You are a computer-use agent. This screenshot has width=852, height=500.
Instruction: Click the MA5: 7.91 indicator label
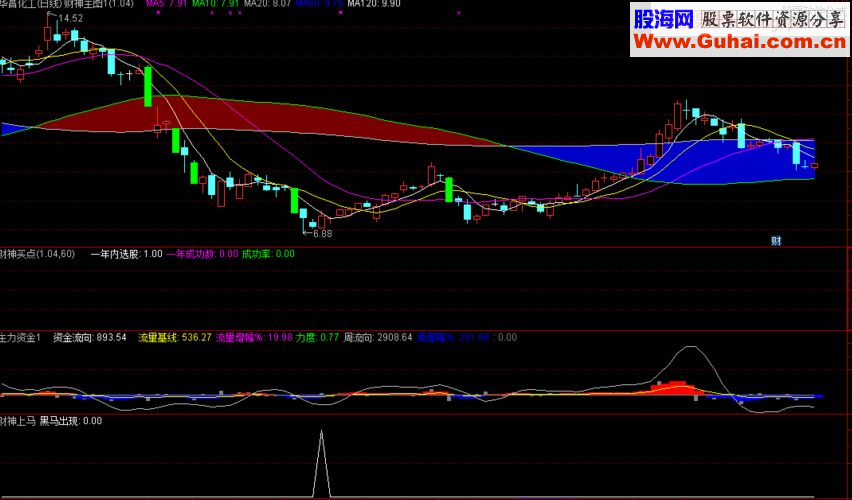166,4
